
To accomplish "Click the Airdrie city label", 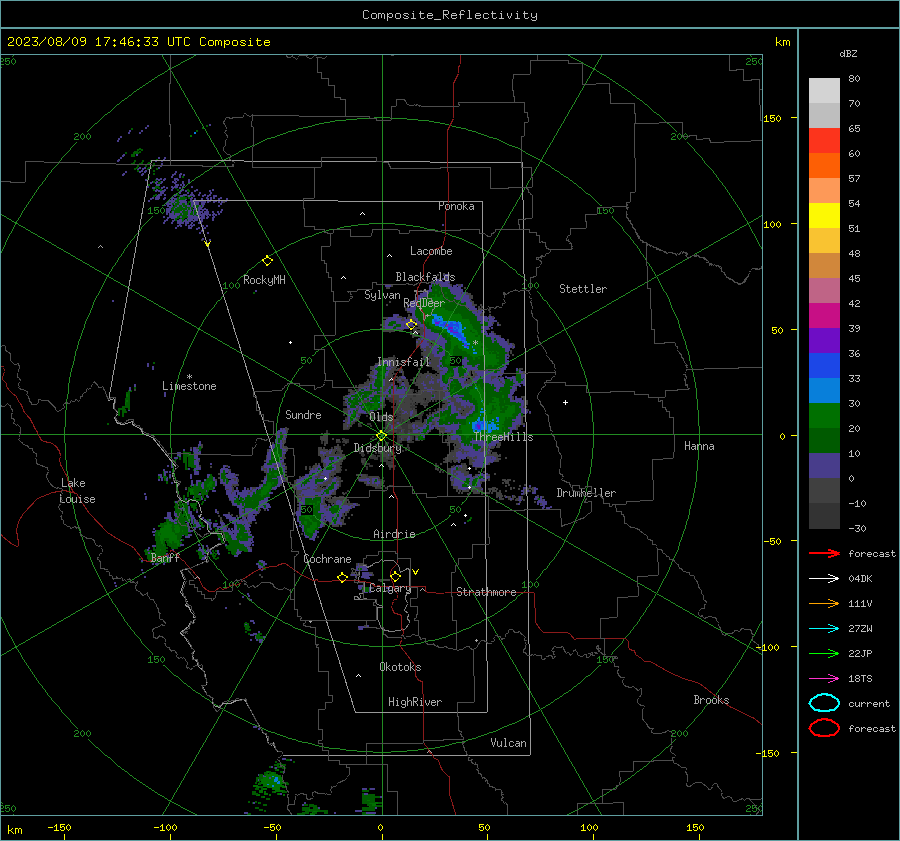I will 394,534.
